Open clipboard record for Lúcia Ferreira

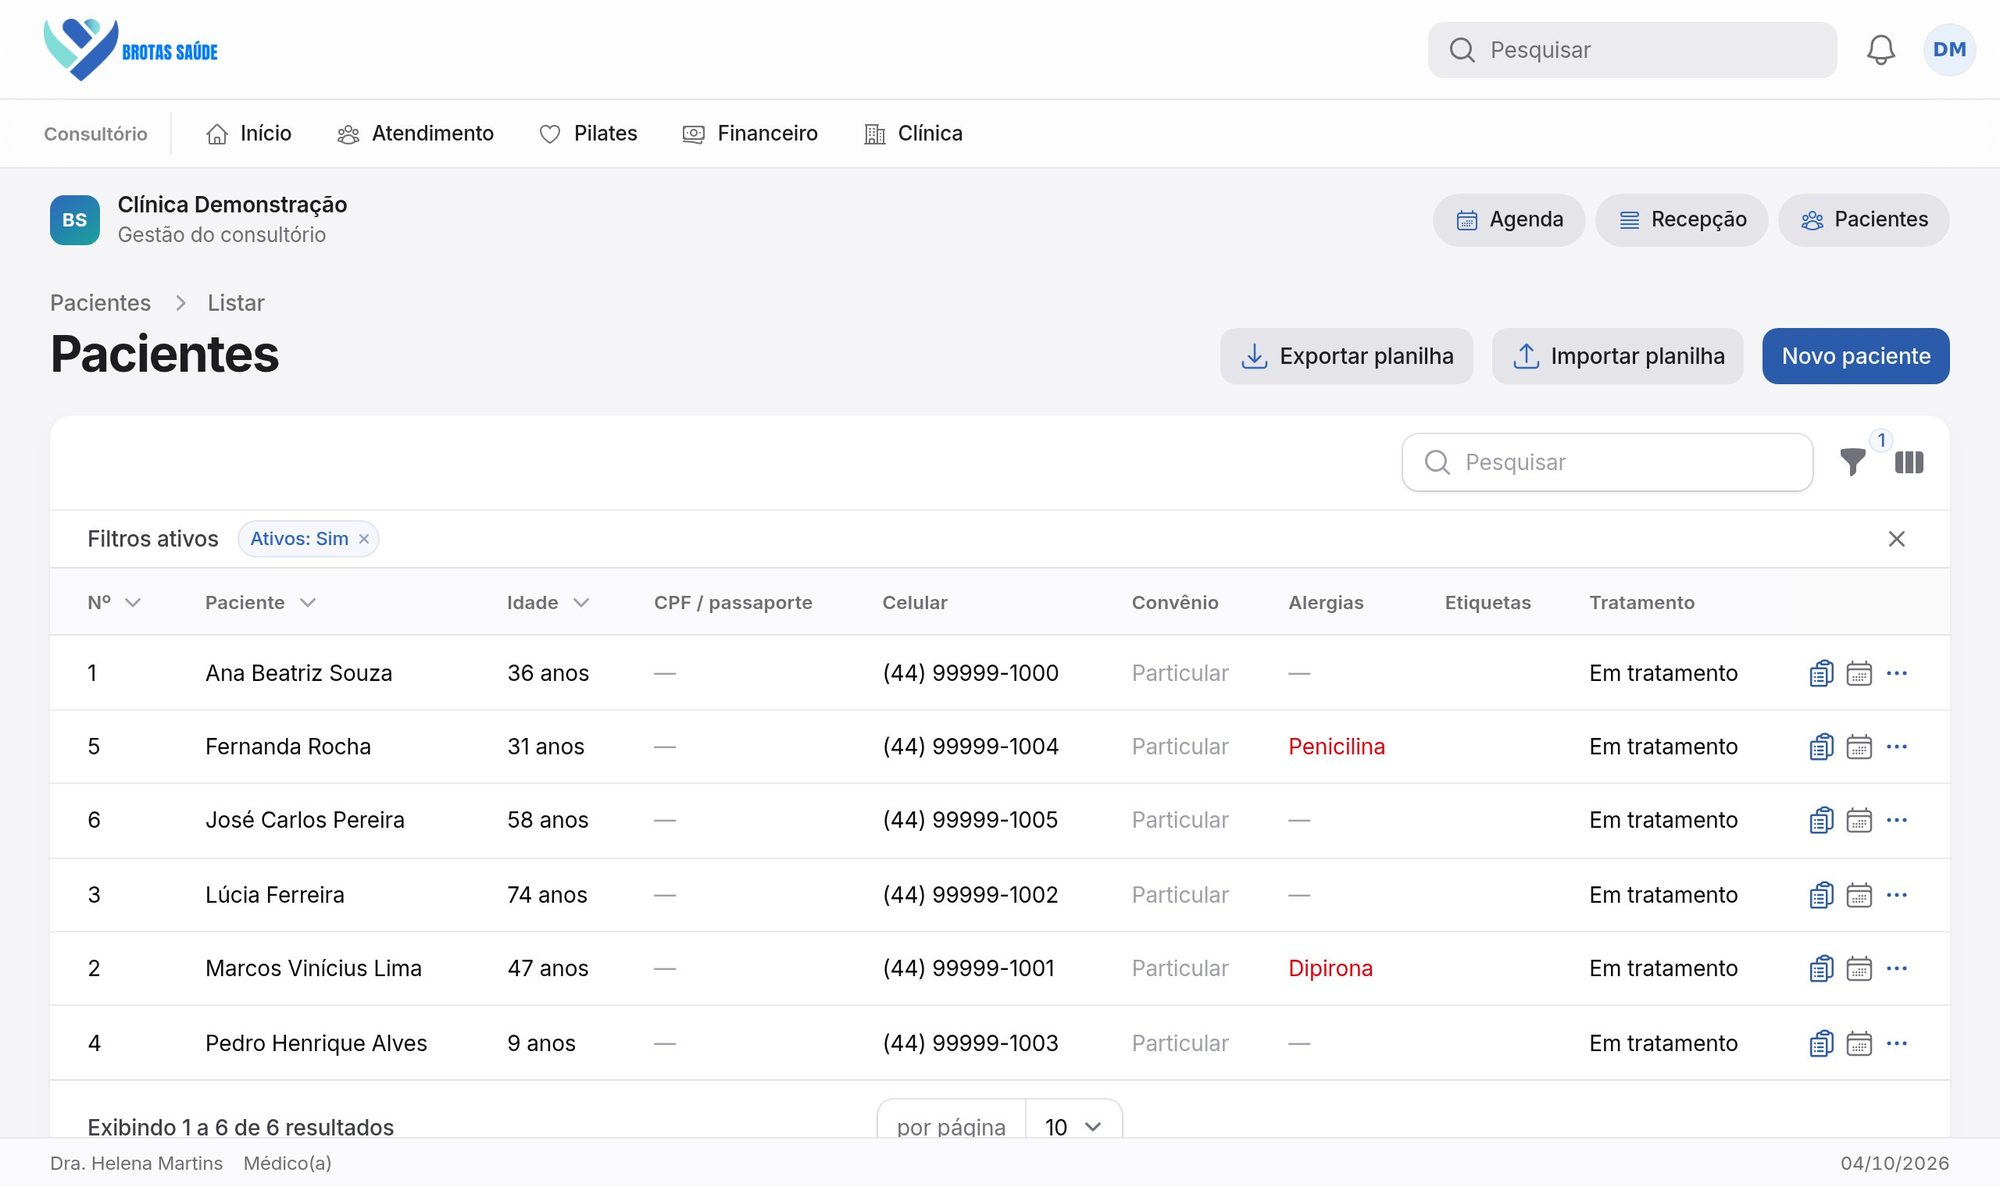tap(1821, 895)
